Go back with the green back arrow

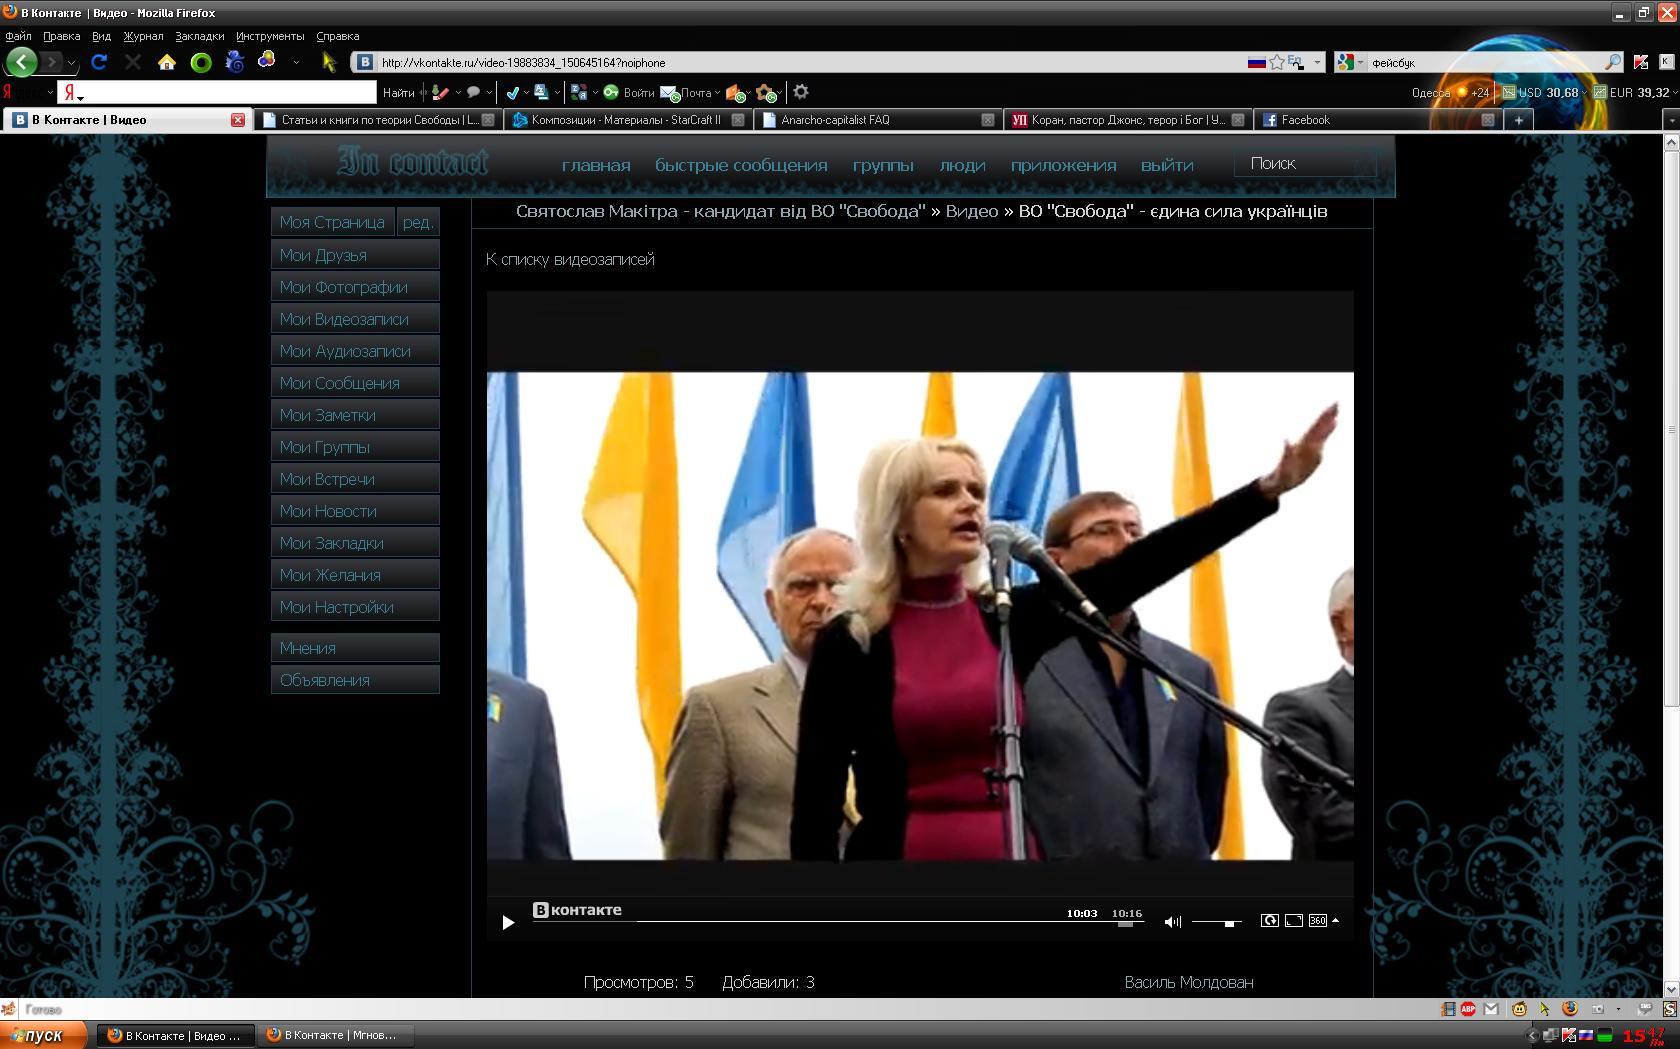(x=21, y=62)
